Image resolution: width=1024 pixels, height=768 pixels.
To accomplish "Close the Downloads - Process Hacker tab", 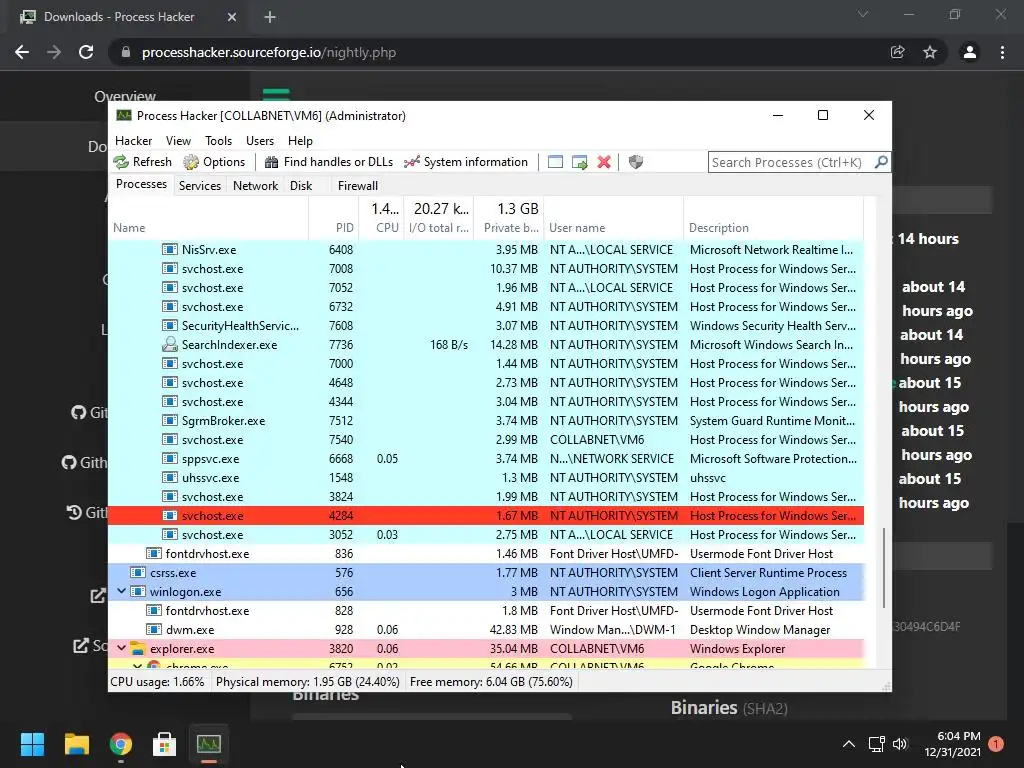I will click(231, 17).
